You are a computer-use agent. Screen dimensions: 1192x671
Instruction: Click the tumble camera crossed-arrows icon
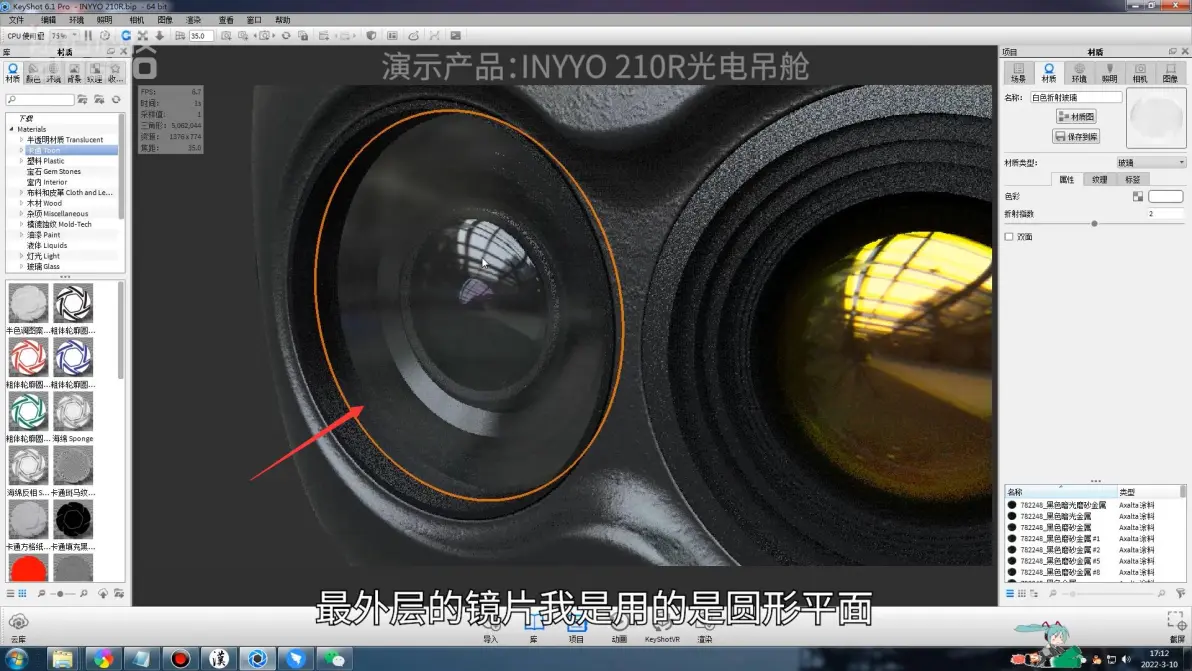[x=142, y=36]
